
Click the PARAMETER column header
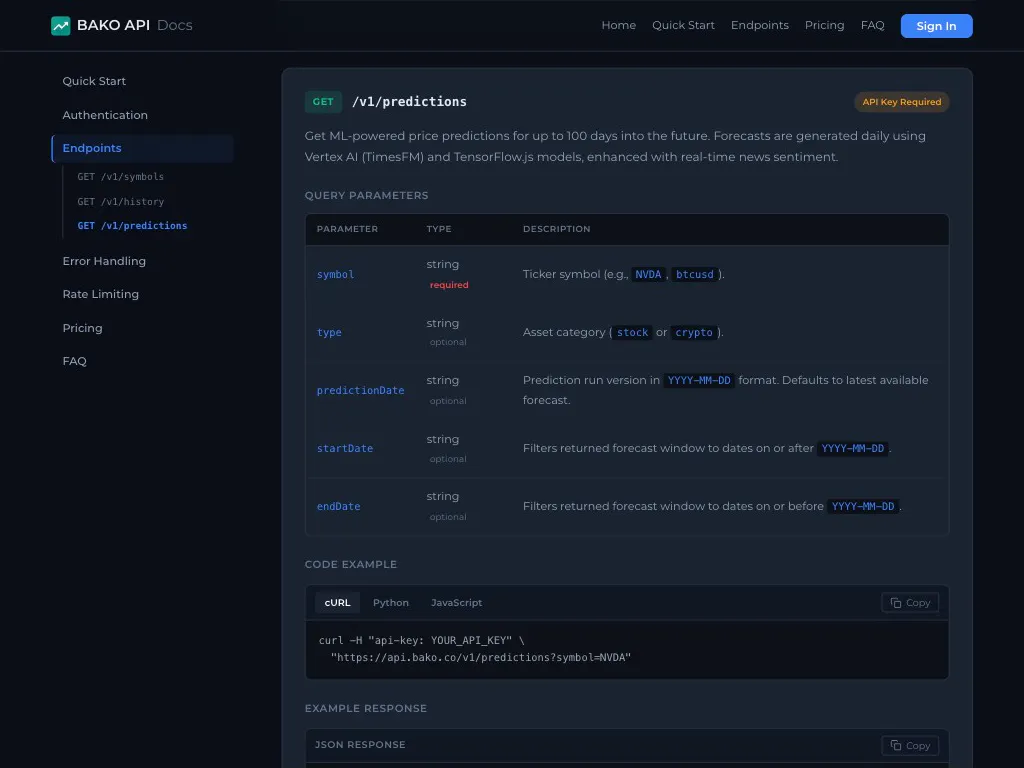tap(347, 229)
